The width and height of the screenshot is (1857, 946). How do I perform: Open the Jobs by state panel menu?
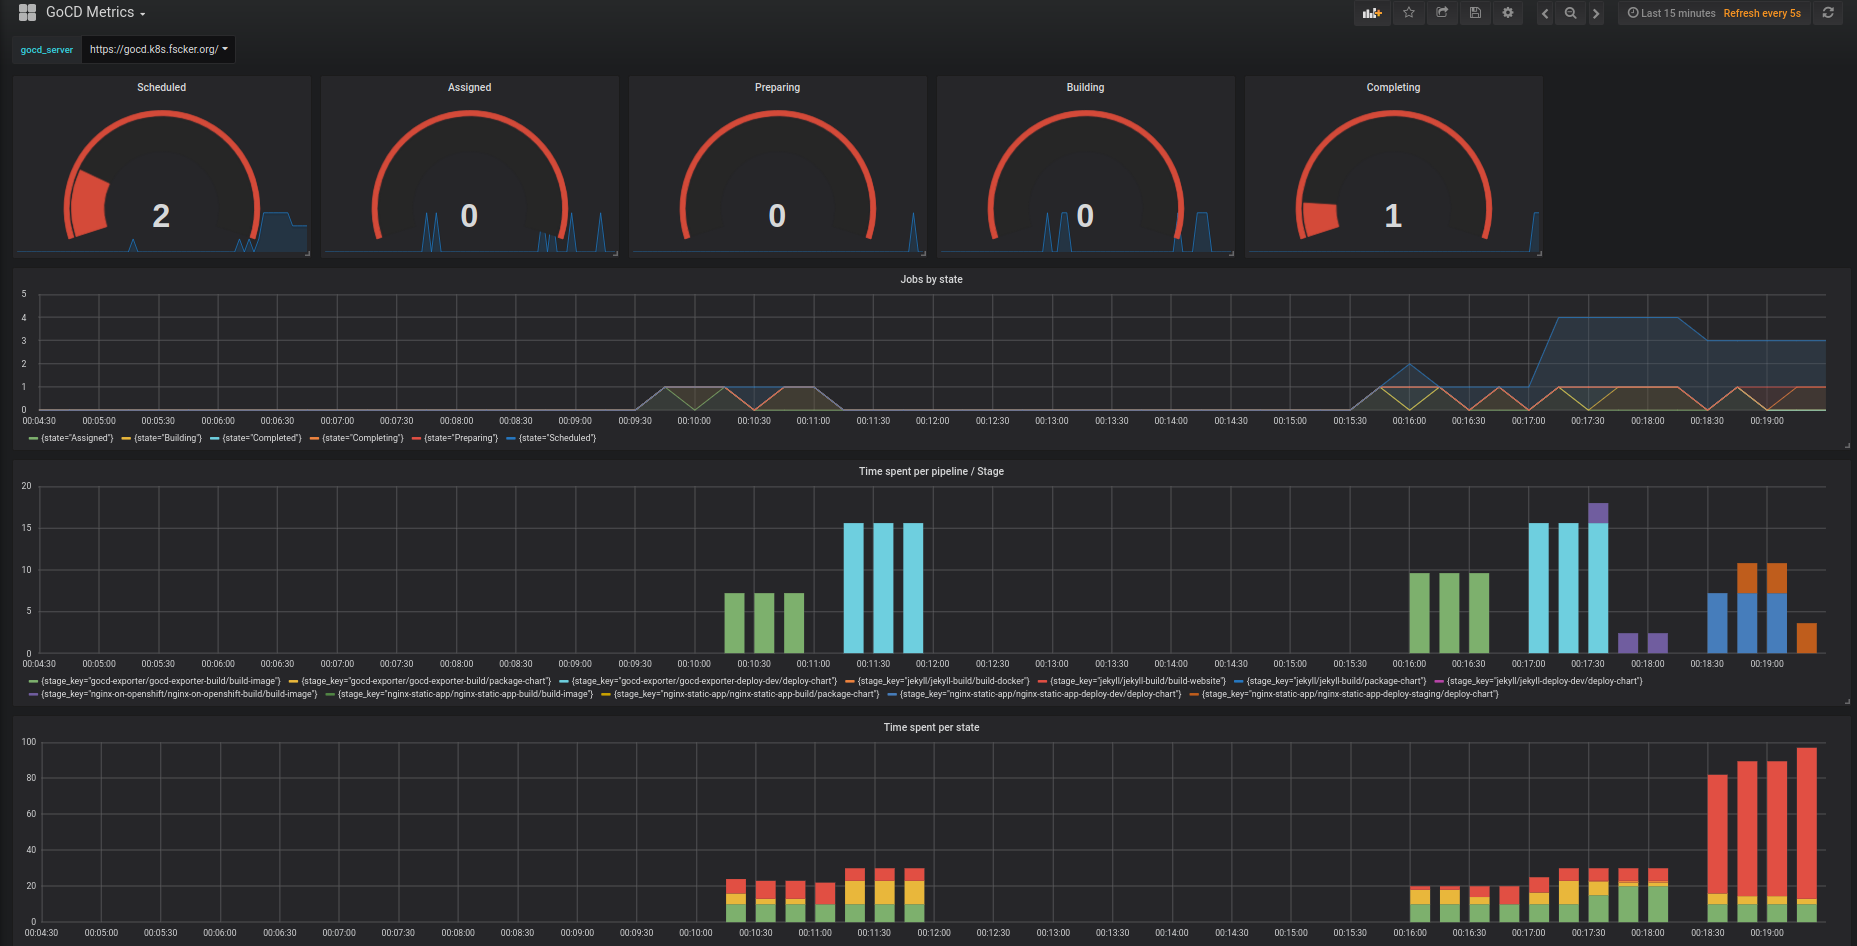coord(931,279)
